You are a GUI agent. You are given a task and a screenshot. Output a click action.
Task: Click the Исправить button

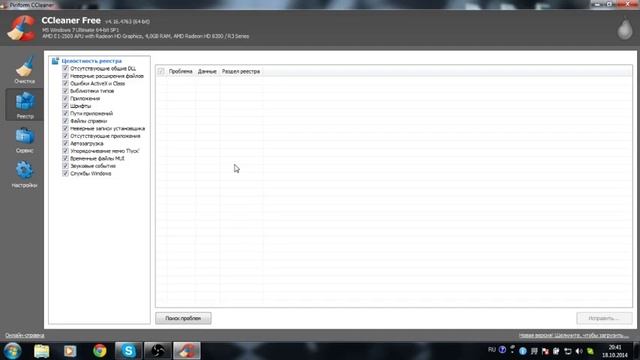[604, 318]
